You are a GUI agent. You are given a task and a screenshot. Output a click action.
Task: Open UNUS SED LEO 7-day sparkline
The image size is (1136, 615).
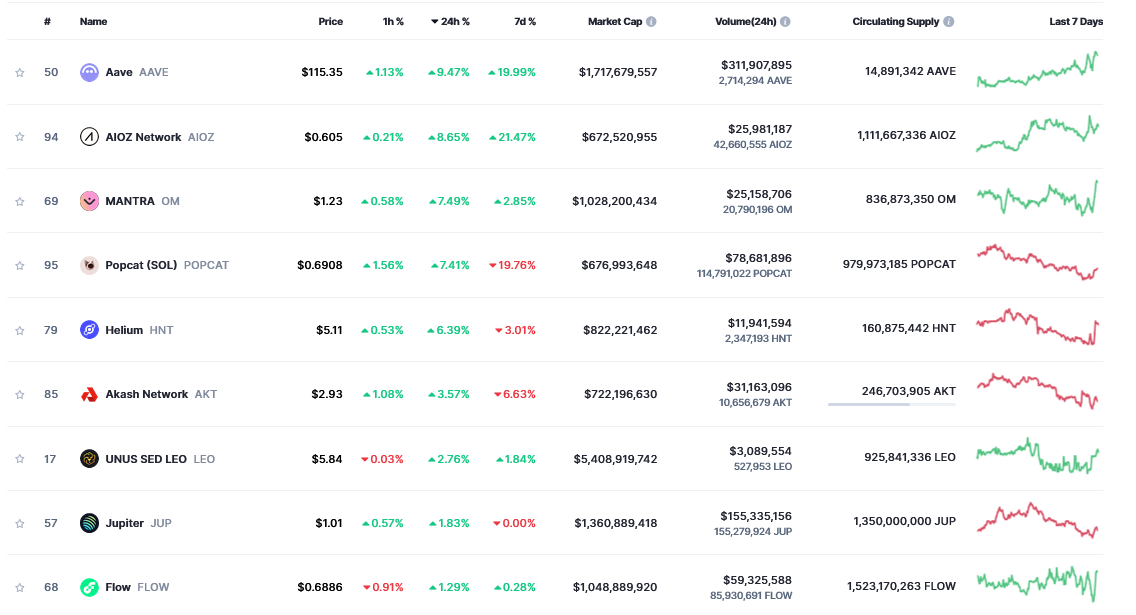coord(1037,456)
